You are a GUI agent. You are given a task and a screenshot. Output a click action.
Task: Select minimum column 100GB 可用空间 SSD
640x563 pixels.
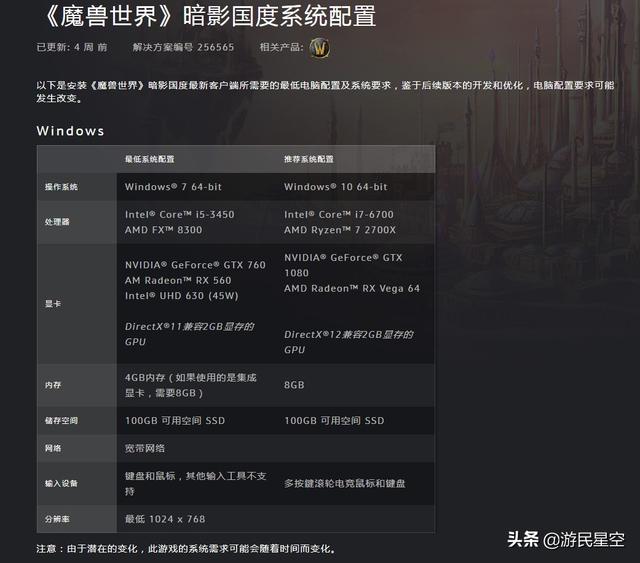[175, 421]
